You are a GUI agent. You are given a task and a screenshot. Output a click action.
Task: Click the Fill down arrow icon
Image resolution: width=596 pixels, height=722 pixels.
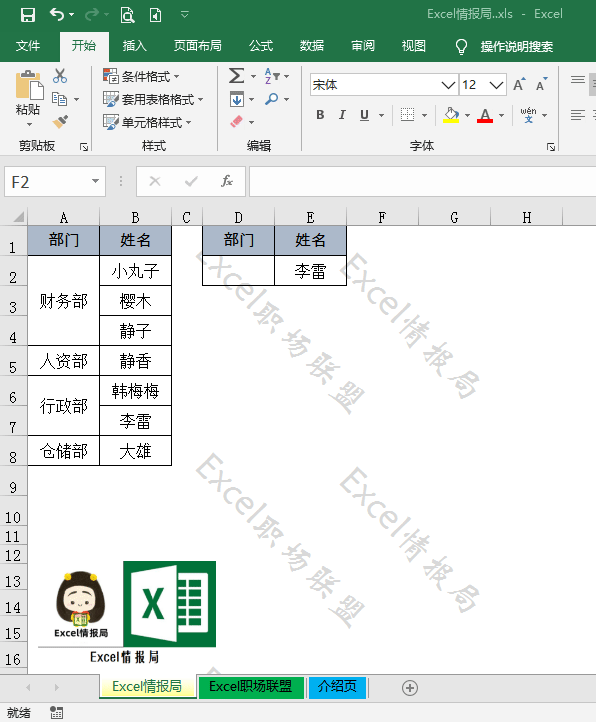[x=237, y=99]
